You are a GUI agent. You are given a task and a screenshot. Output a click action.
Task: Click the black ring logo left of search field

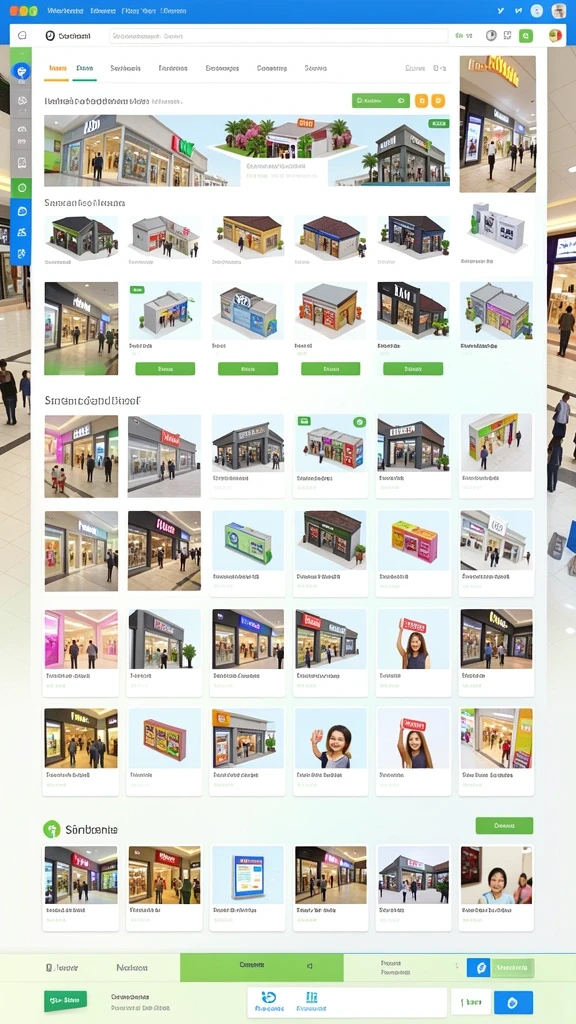[50, 36]
